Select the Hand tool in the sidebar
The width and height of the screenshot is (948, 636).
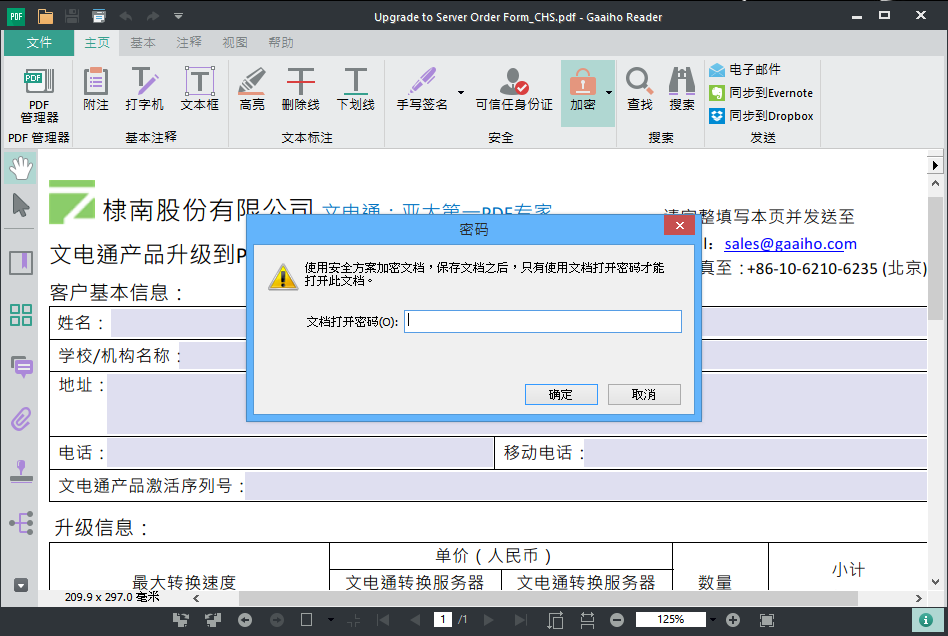pos(19,167)
